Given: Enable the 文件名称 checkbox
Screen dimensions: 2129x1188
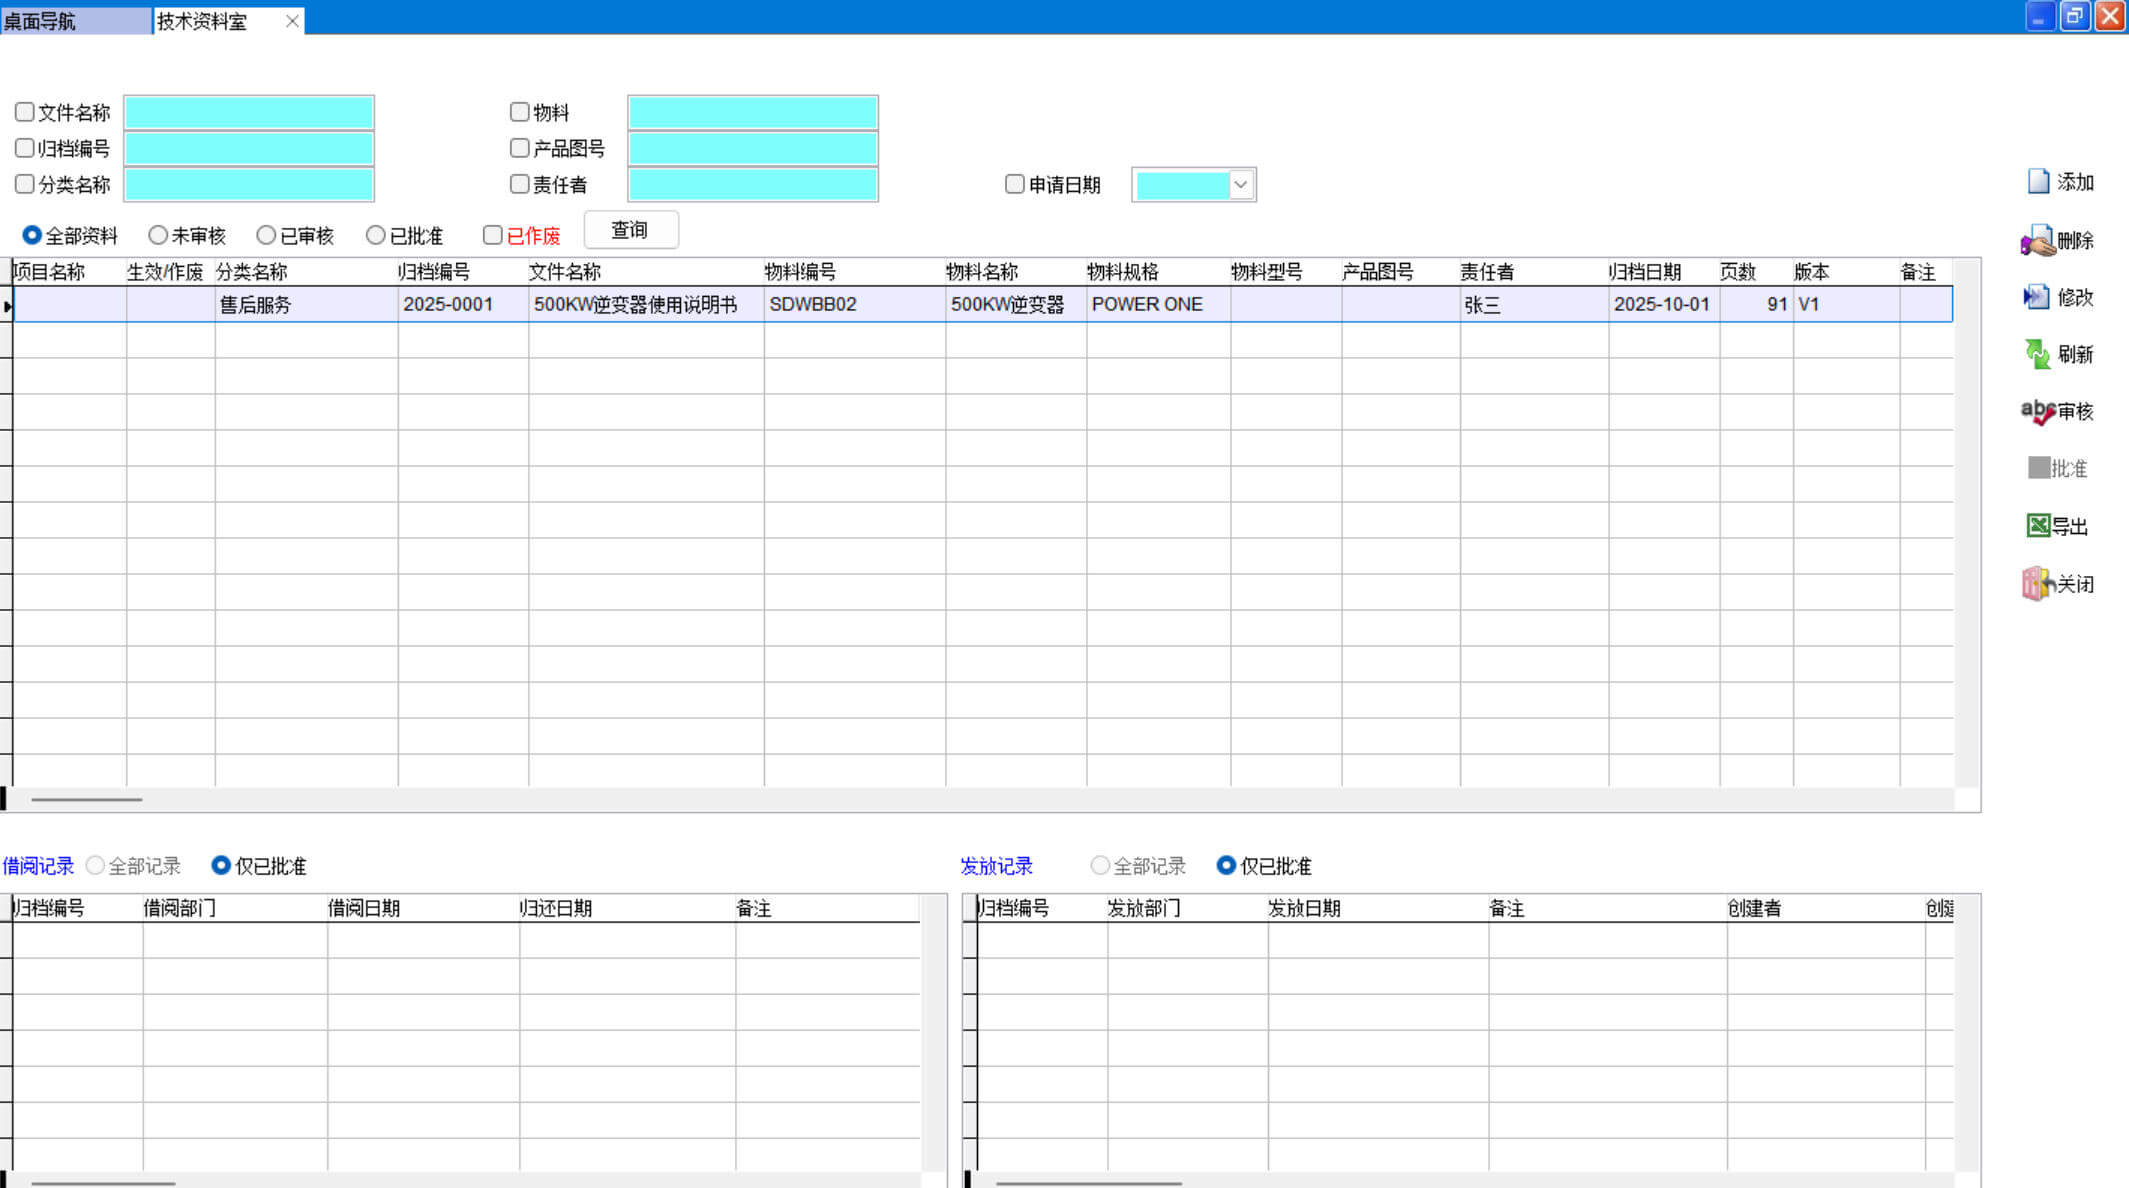Looking at the screenshot, I should click(25, 112).
